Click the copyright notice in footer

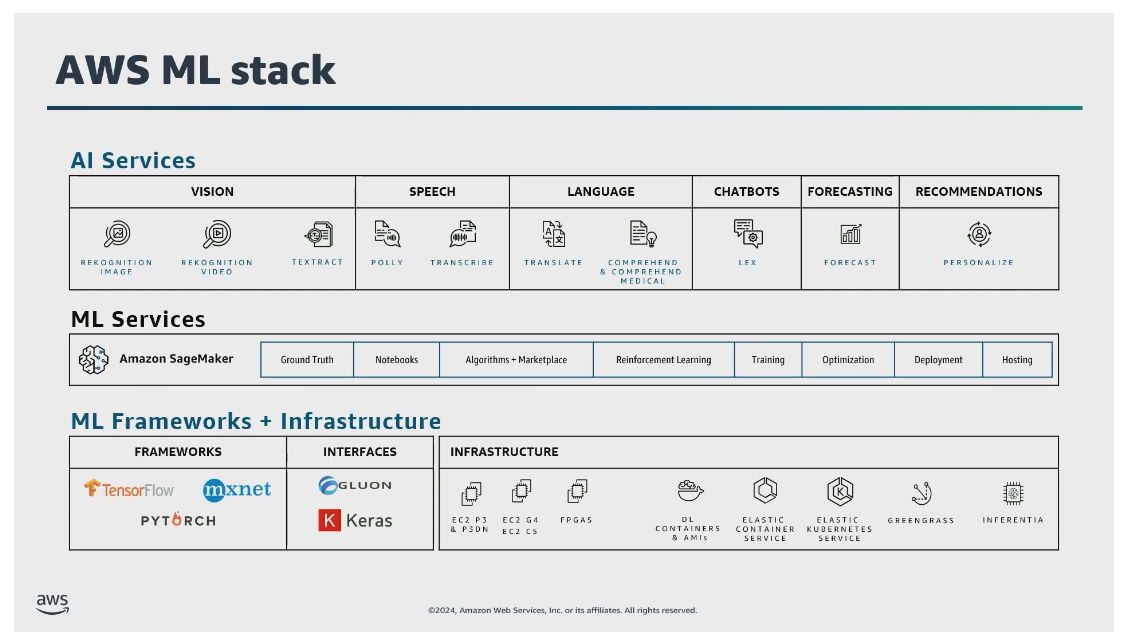[562, 610]
